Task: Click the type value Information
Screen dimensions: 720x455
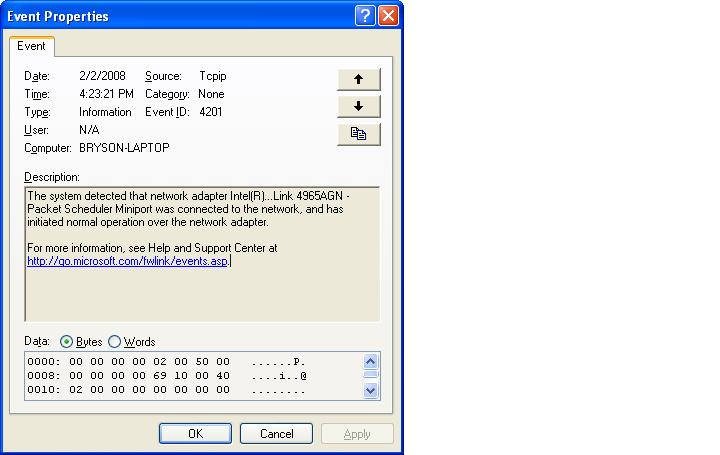Action: (105, 112)
